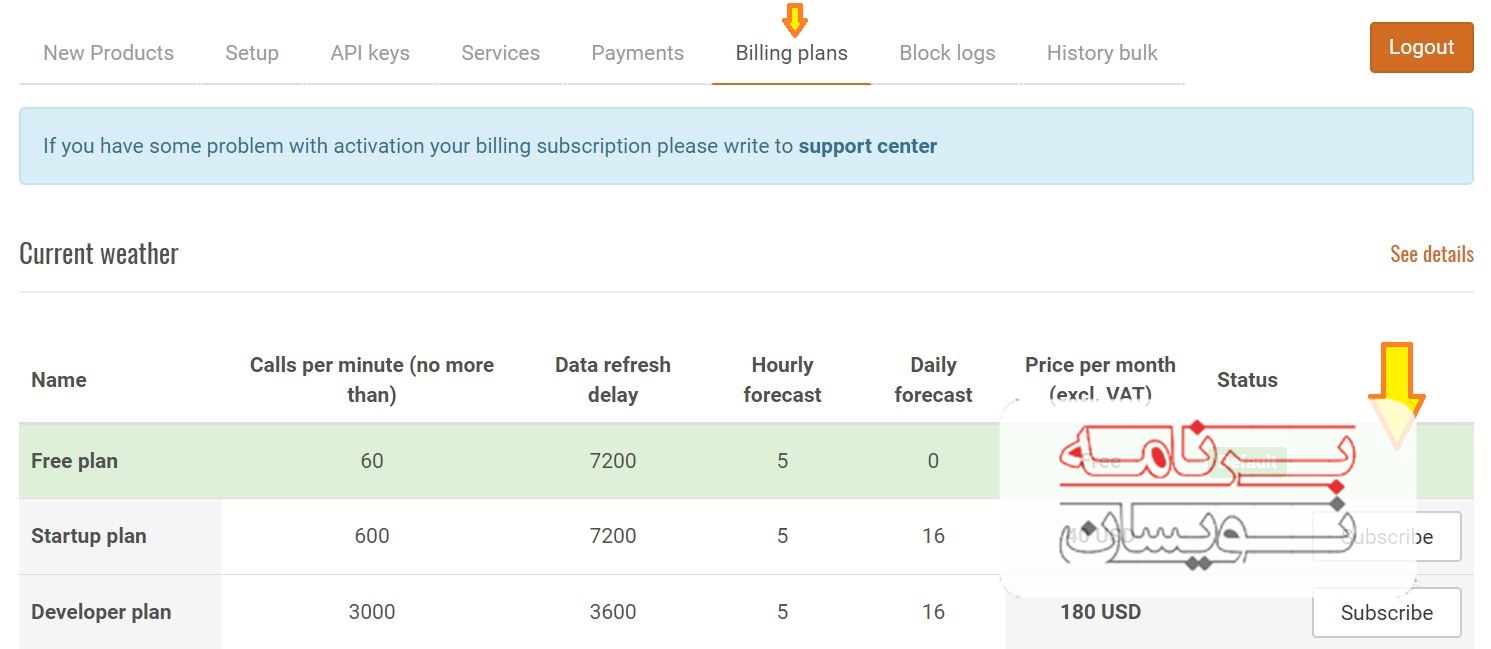Click the Current weather section heading
The image size is (1491, 649).
pyautogui.click(x=99, y=254)
